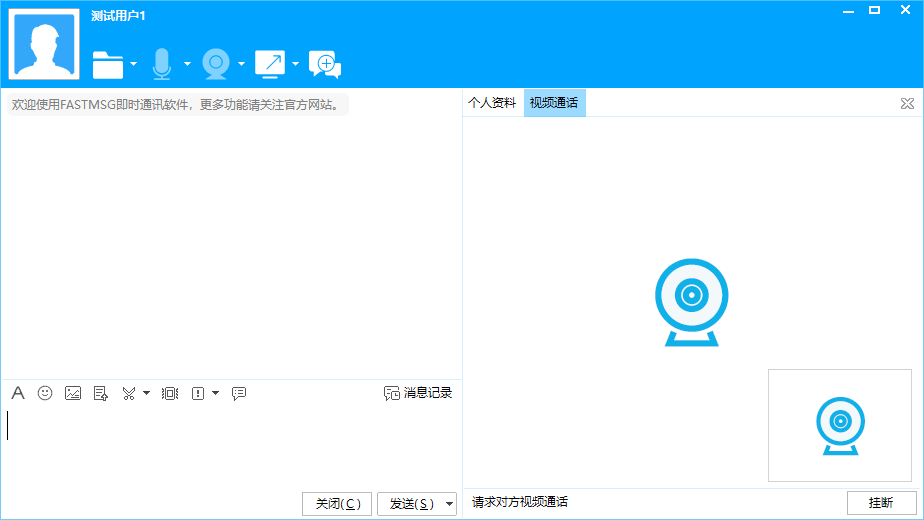Click in the message input box
The width and height of the screenshot is (924, 520).
click(232, 448)
